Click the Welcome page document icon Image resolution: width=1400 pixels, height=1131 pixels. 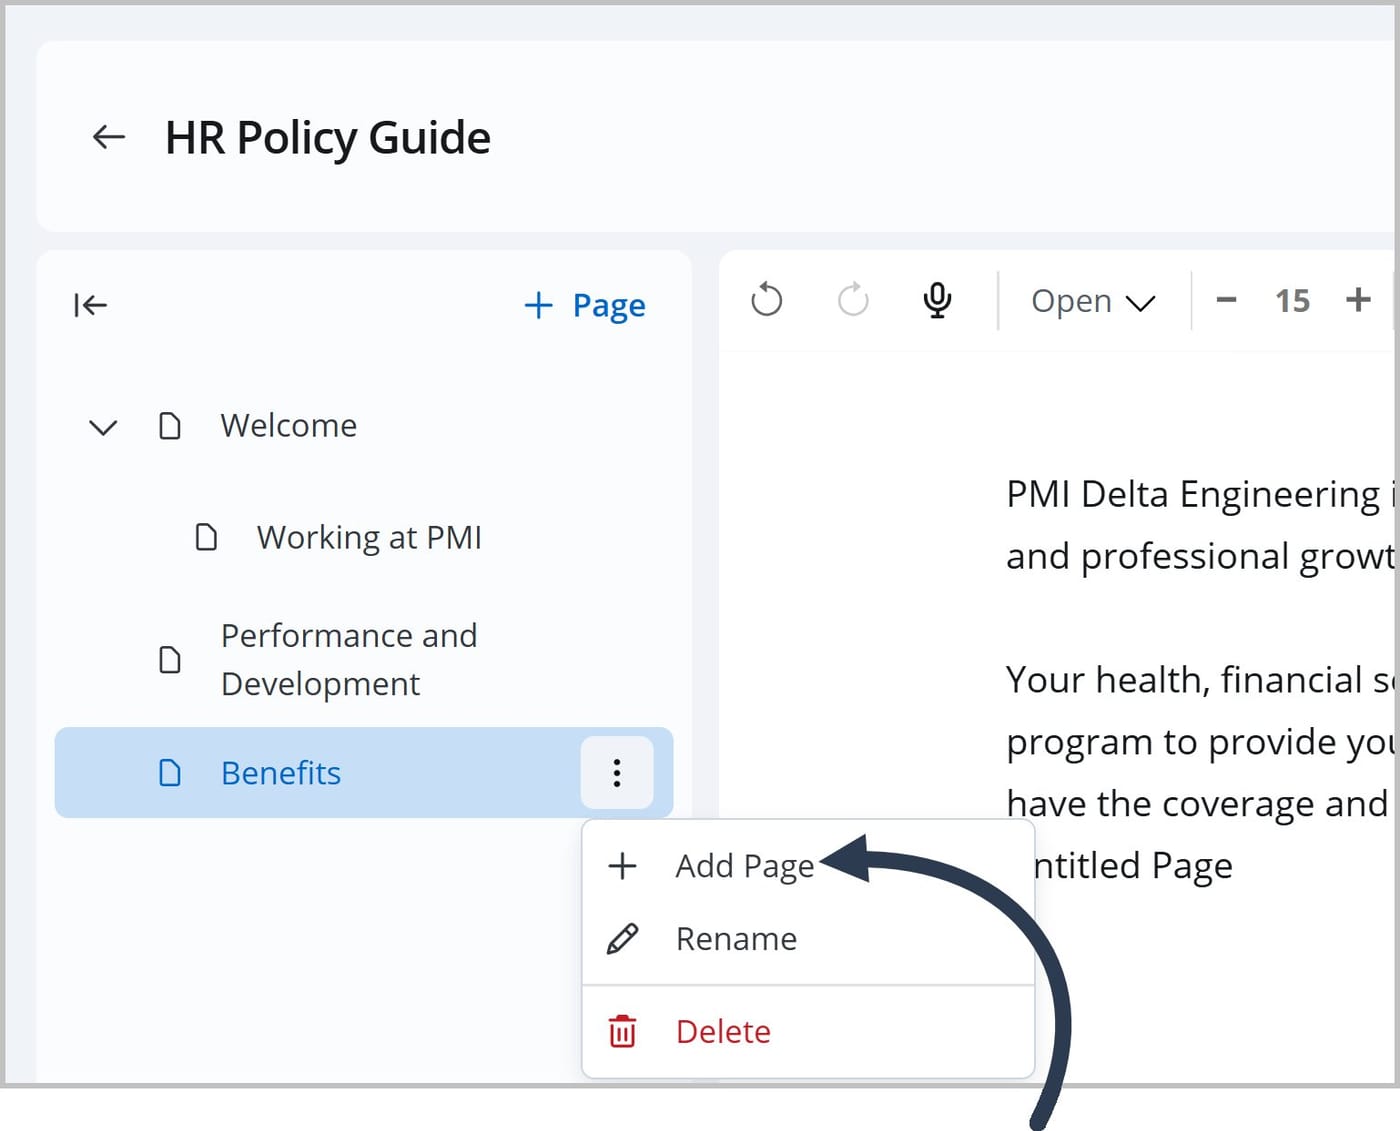170,426
